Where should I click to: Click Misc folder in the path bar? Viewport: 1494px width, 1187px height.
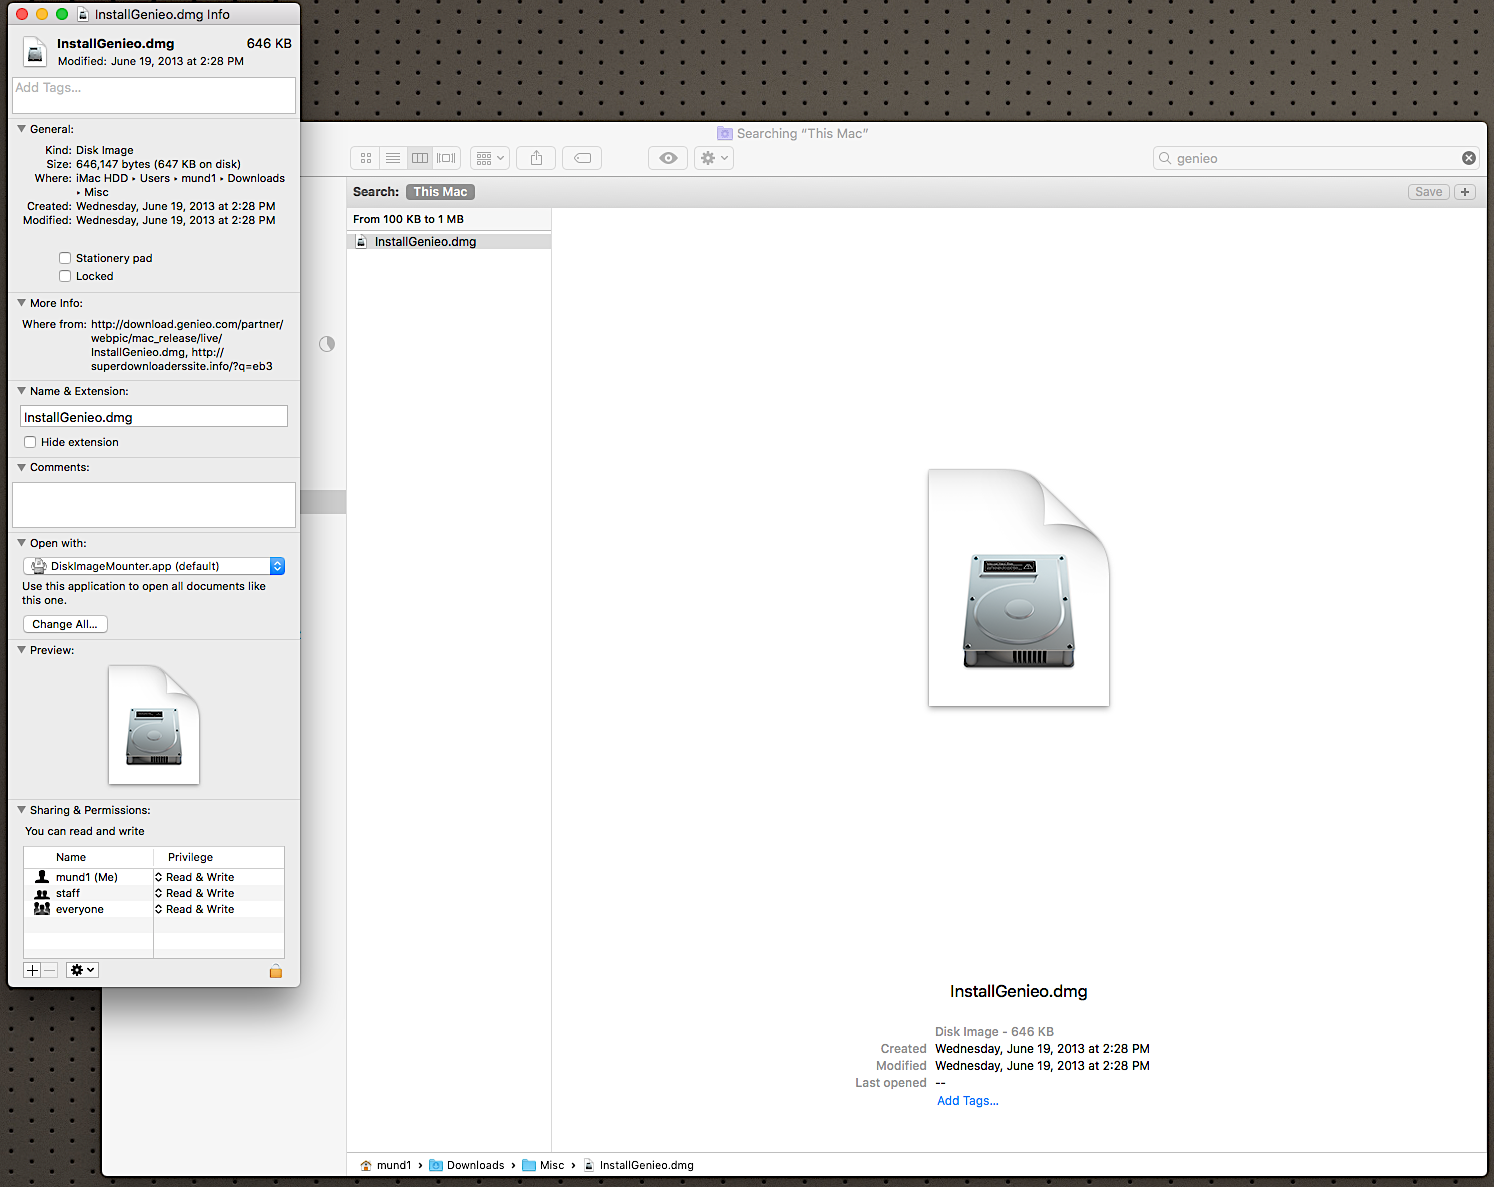click(x=543, y=1165)
